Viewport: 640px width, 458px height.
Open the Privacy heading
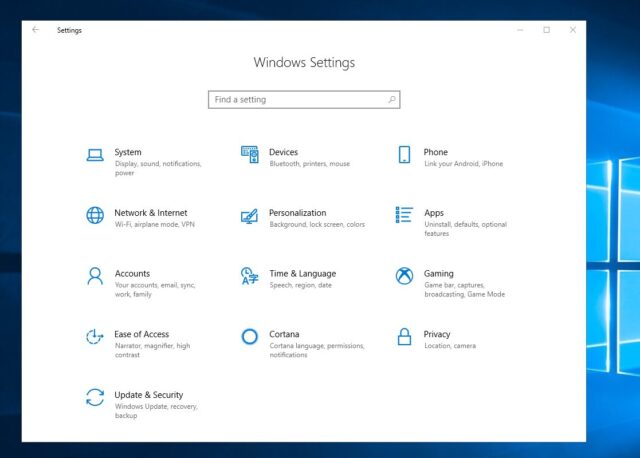point(437,334)
